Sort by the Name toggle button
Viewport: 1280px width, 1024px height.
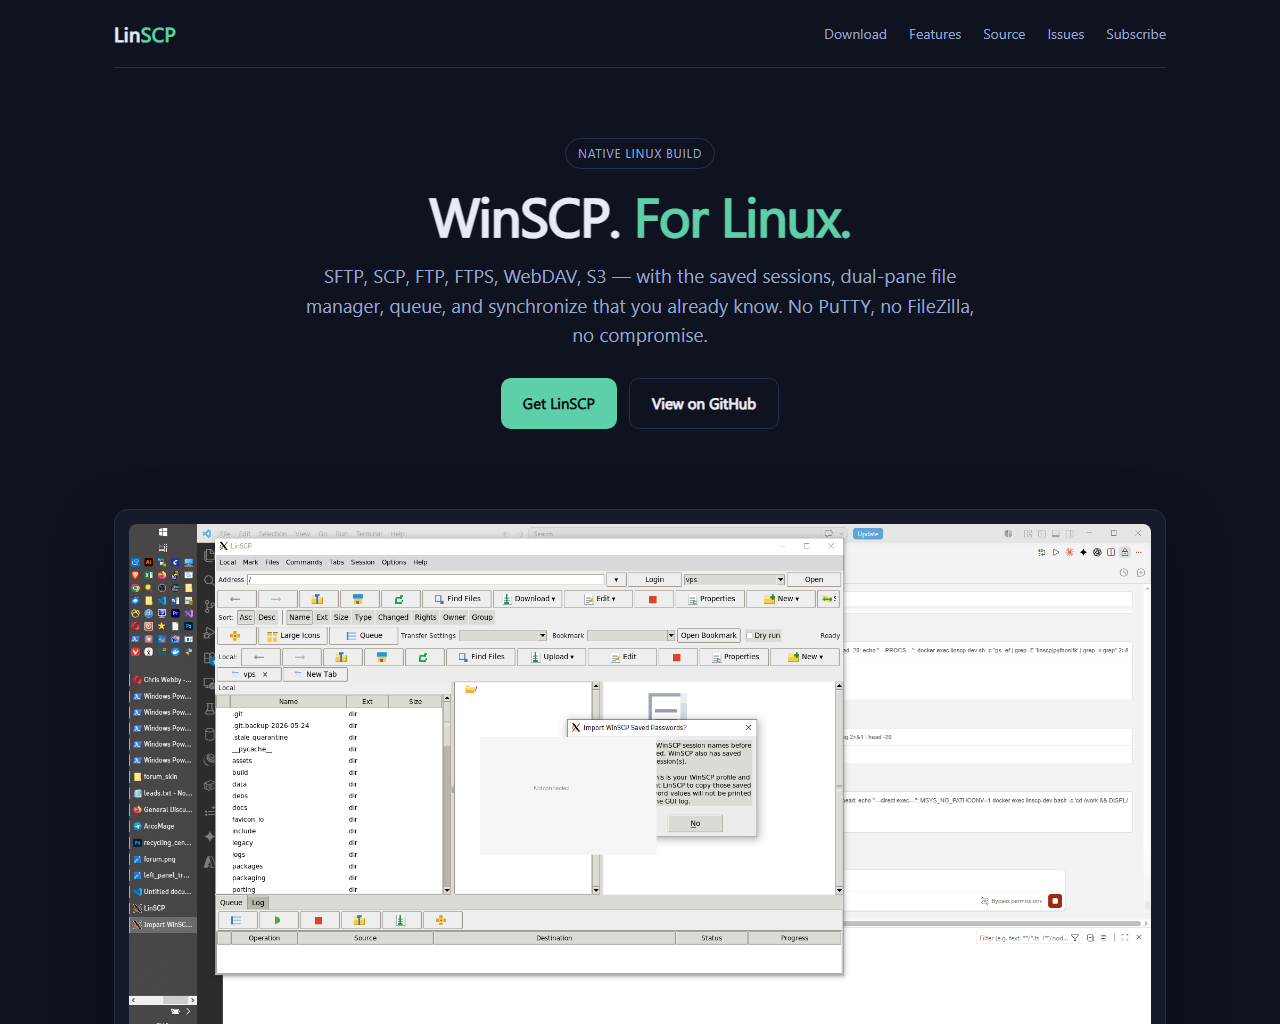pos(300,617)
